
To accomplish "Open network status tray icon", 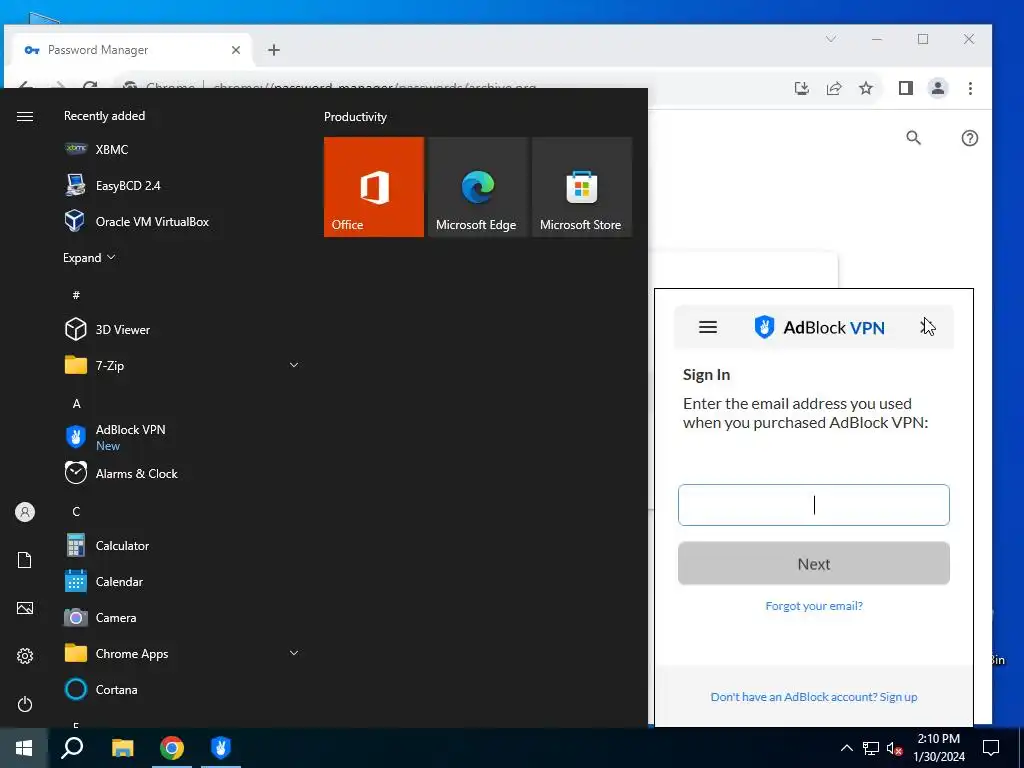I will click(x=871, y=748).
